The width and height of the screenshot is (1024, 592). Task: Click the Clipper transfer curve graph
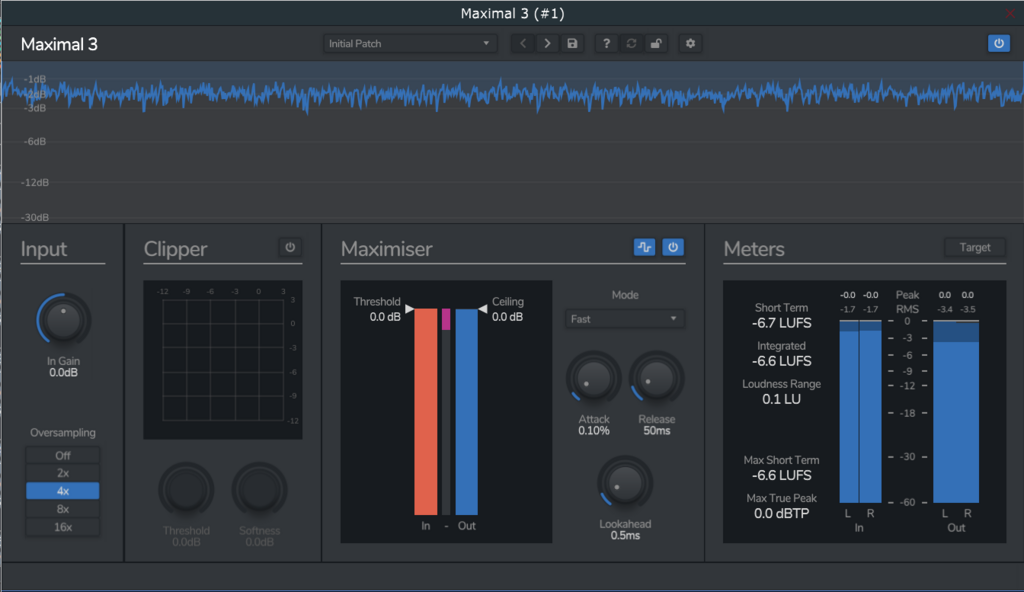[223, 360]
